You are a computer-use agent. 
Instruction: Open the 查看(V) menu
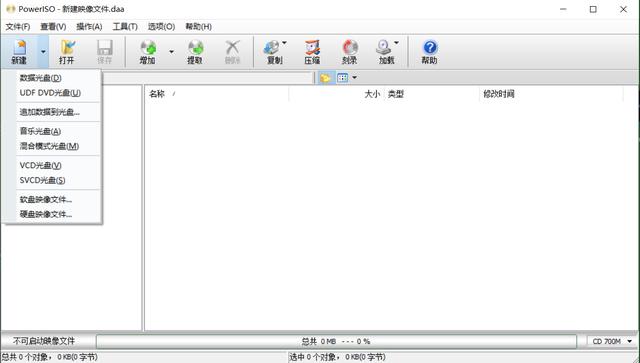click(53, 27)
